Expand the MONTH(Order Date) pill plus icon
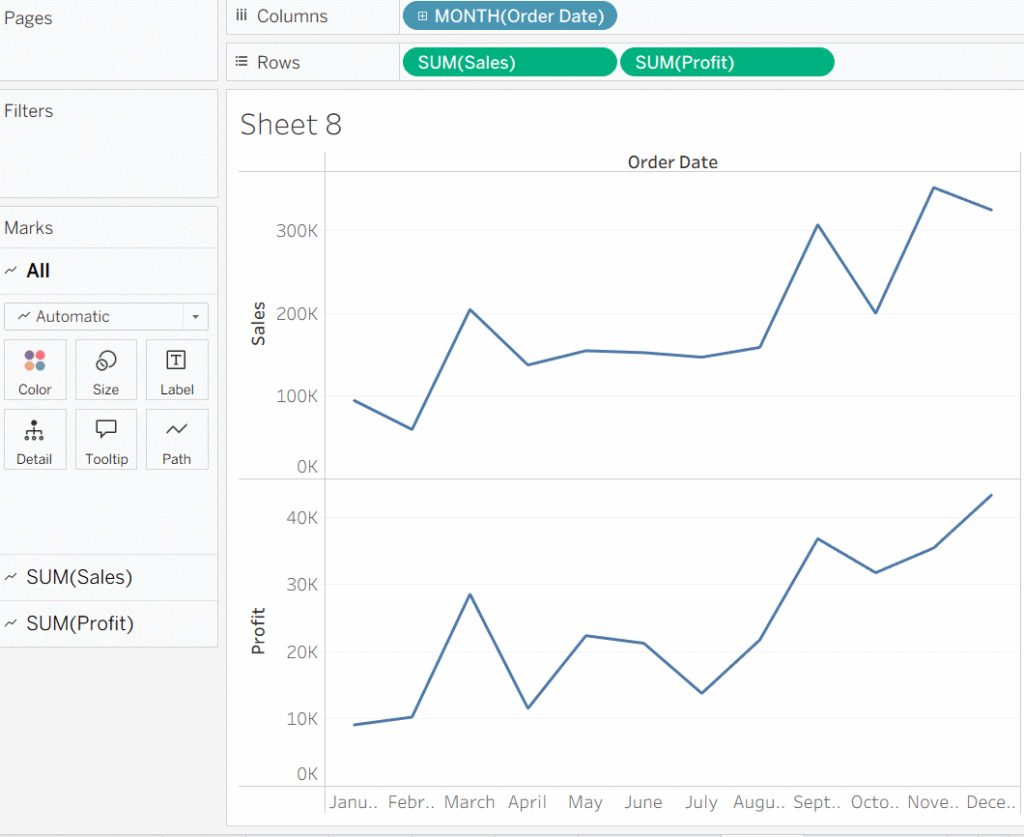1024x837 pixels. pos(422,16)
